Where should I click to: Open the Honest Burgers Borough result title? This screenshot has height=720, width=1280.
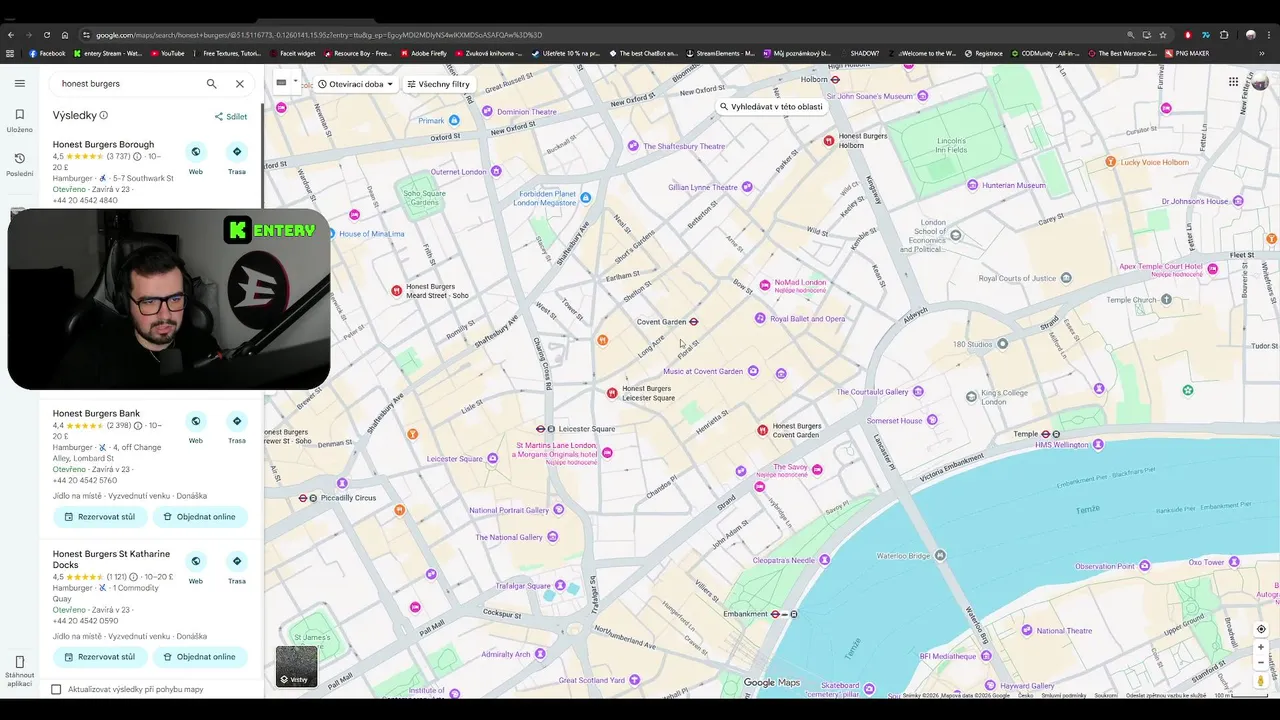103,144
